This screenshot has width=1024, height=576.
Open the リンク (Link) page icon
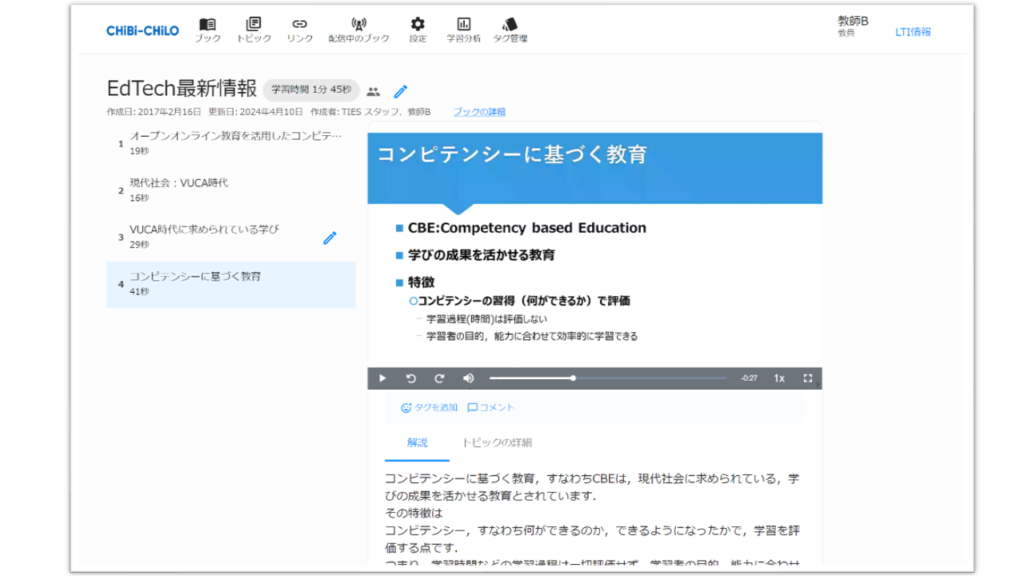coord(299,25)
